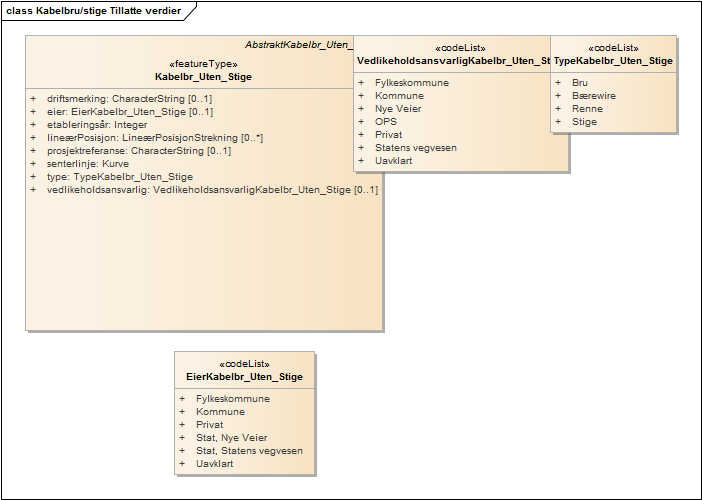
Task: Select 'Stat, Nye Veier' in the Eier list
Action: pyautogui.click(x=231, y=438)
